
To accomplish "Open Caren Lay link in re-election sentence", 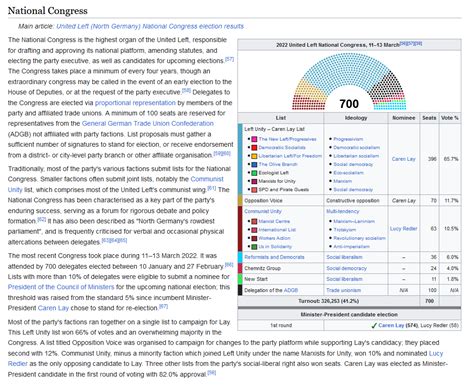I will (53, 308).
